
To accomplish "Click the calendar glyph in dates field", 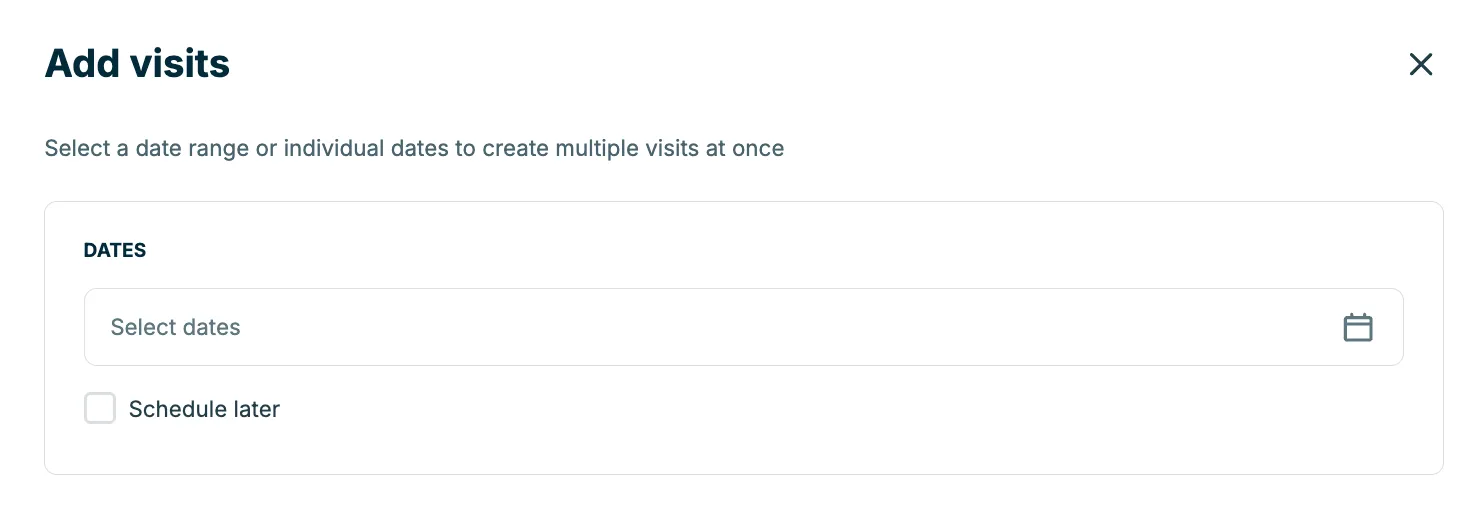I will tap(1357, 327).
